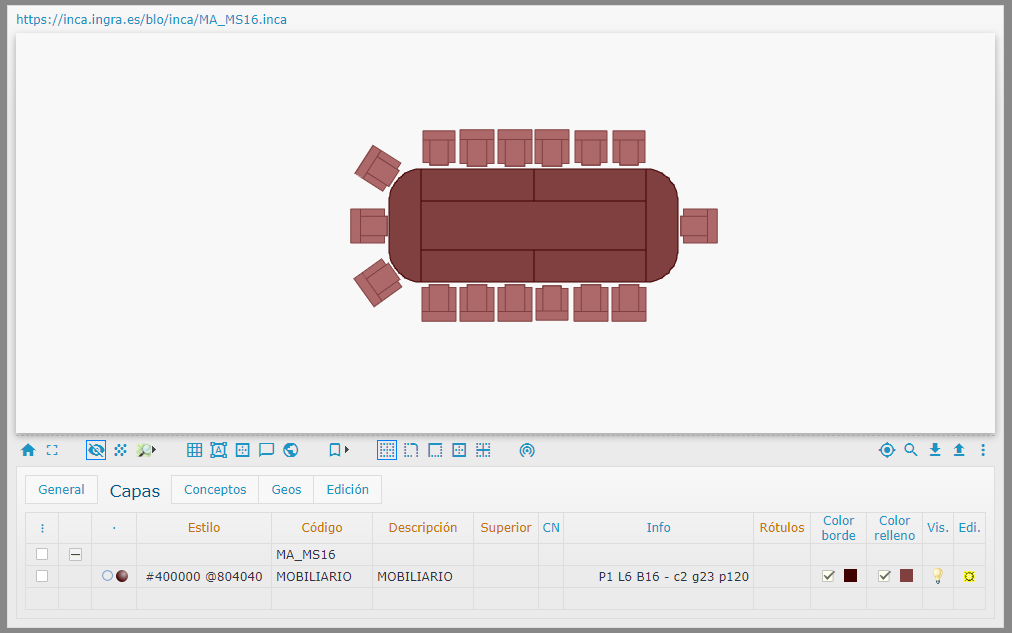This screenshot has width=1012, height=633.
Task: Open the bookmark dropdown in the toolbar
Action: (x=339, y=450)
